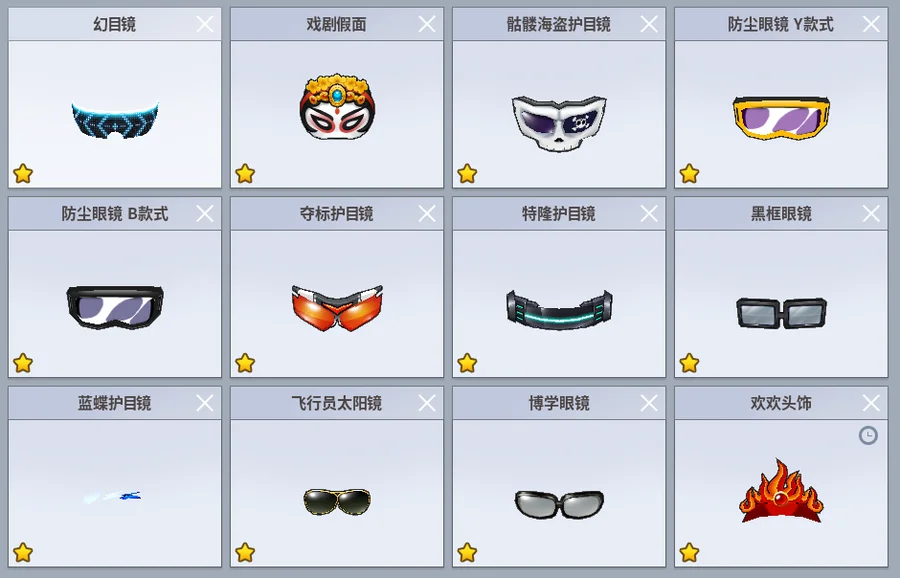Select the 欢欢头饰 flame headpiece
The image size is (900, 578).
pos(781,491)
